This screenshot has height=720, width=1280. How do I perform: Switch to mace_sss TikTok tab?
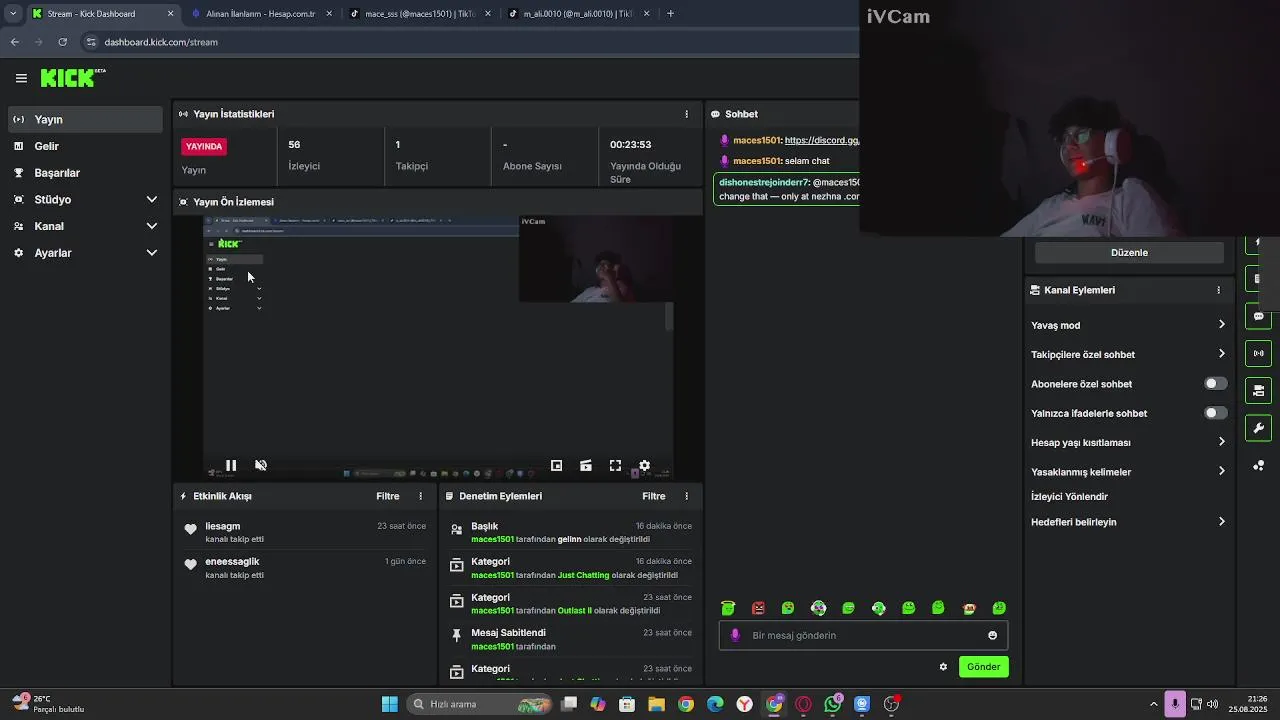[x=420, y=14]
